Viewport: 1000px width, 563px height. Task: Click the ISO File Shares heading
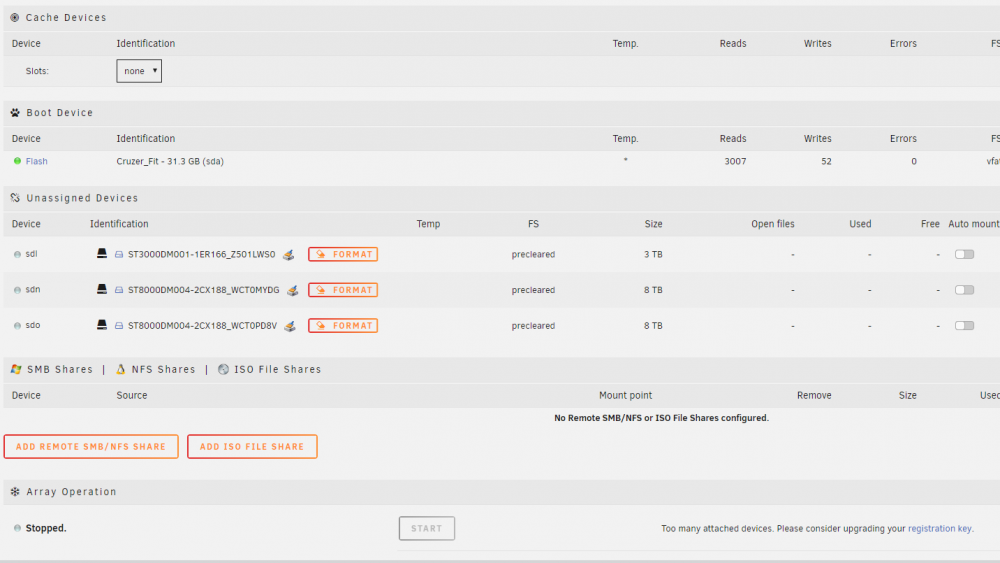tap(277, 370)
